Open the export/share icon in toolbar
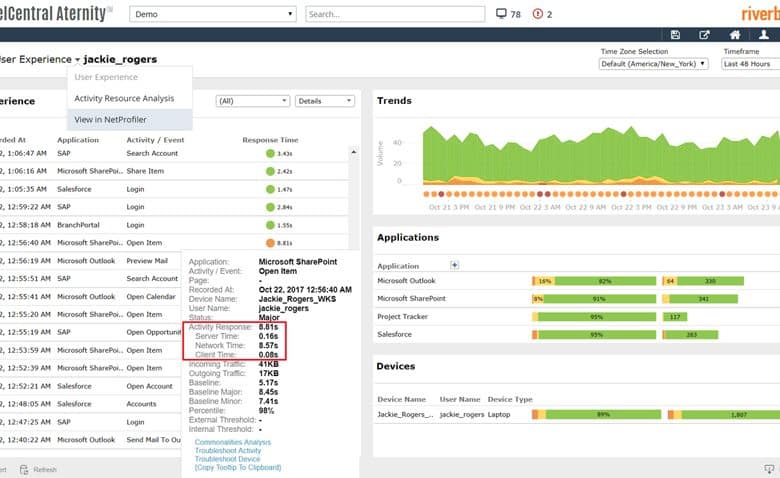The width and height of the screenshot is (780, 478). pyautogui.click(x=704, y=35)
